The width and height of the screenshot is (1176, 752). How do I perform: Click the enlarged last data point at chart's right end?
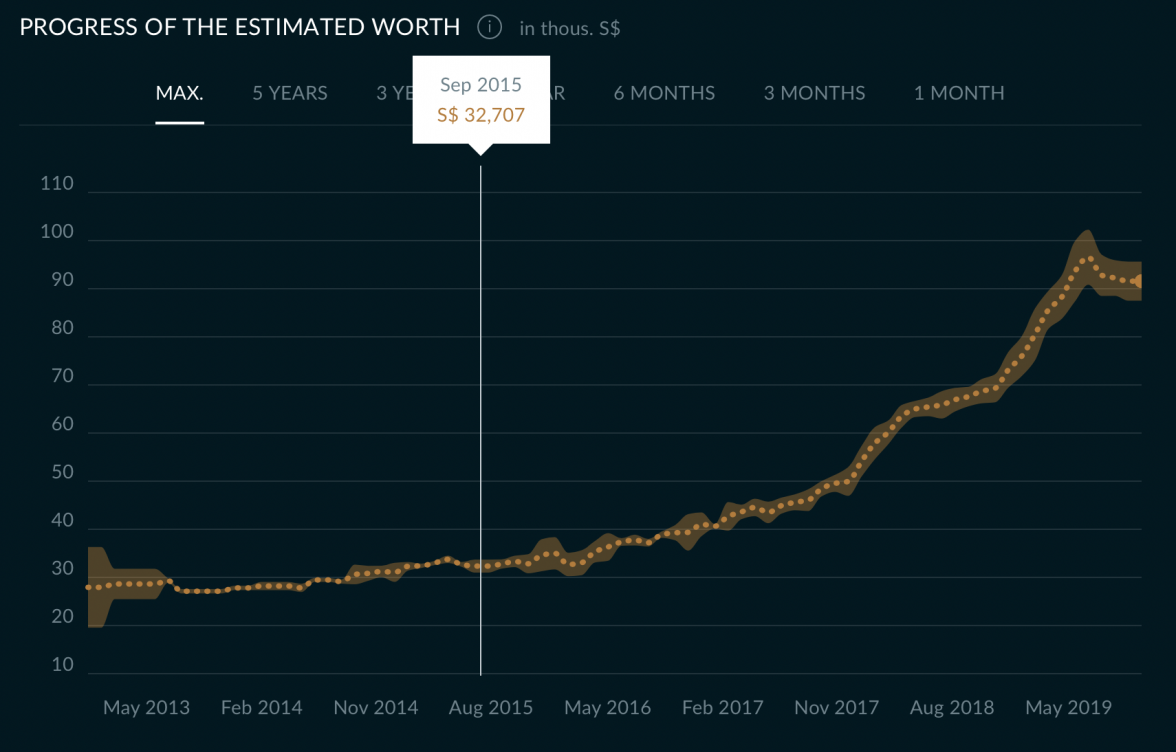[1138, 282]
